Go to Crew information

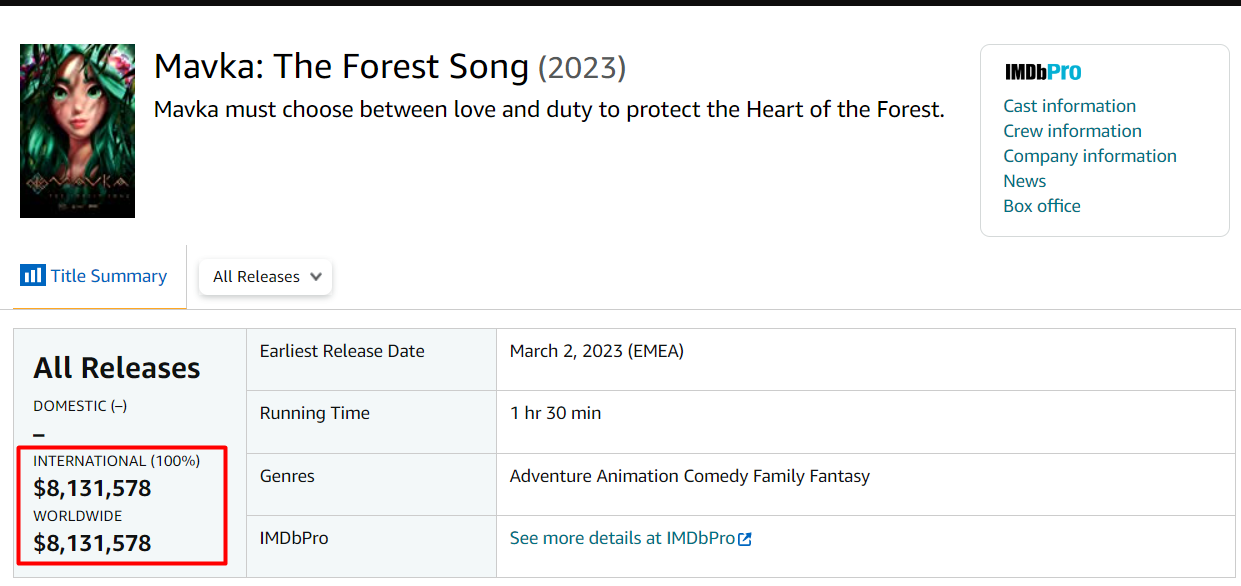pos(1072,131)
